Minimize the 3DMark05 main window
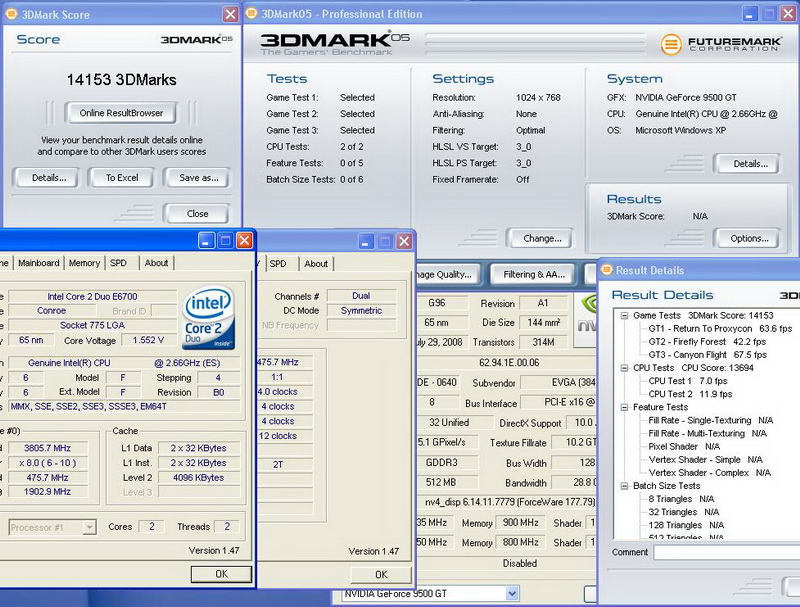The height and width of the screenshot is (607, 800). coord(749,14)
